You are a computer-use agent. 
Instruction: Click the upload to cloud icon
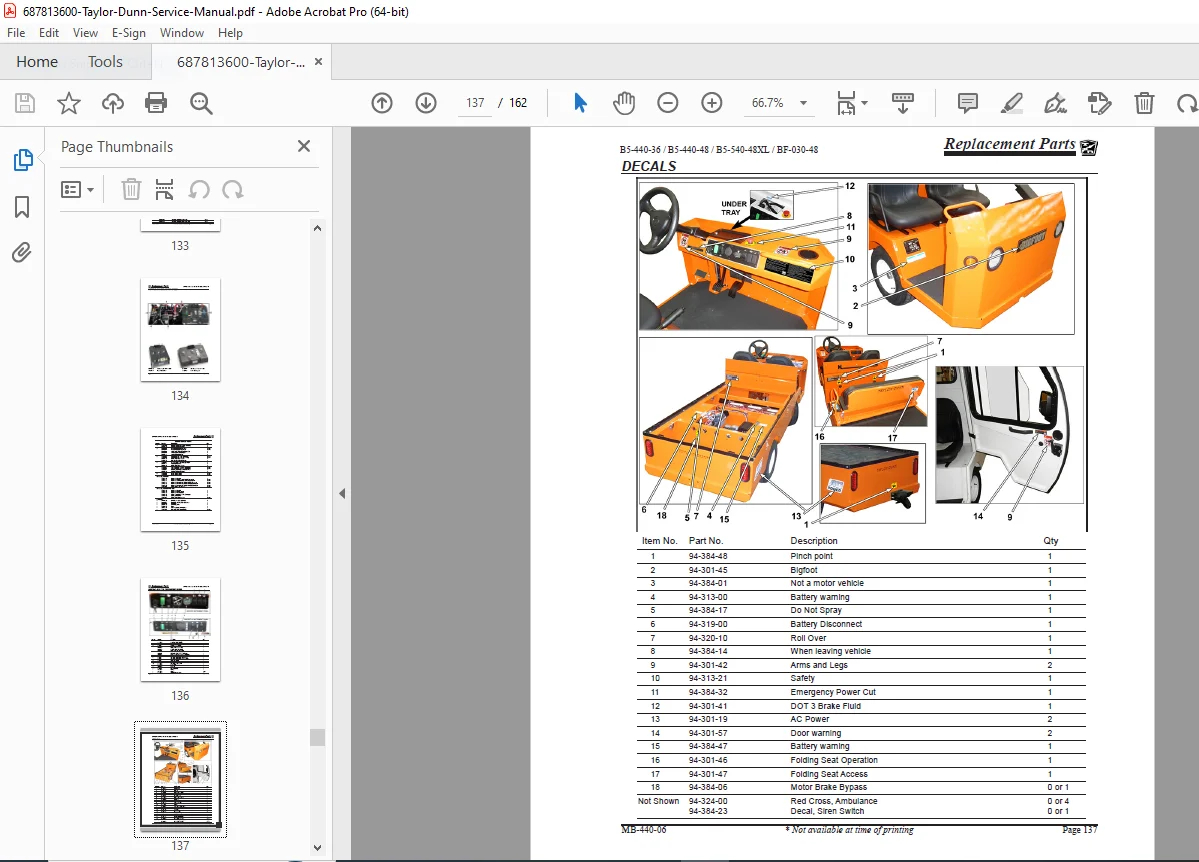[x=112, y=102]
